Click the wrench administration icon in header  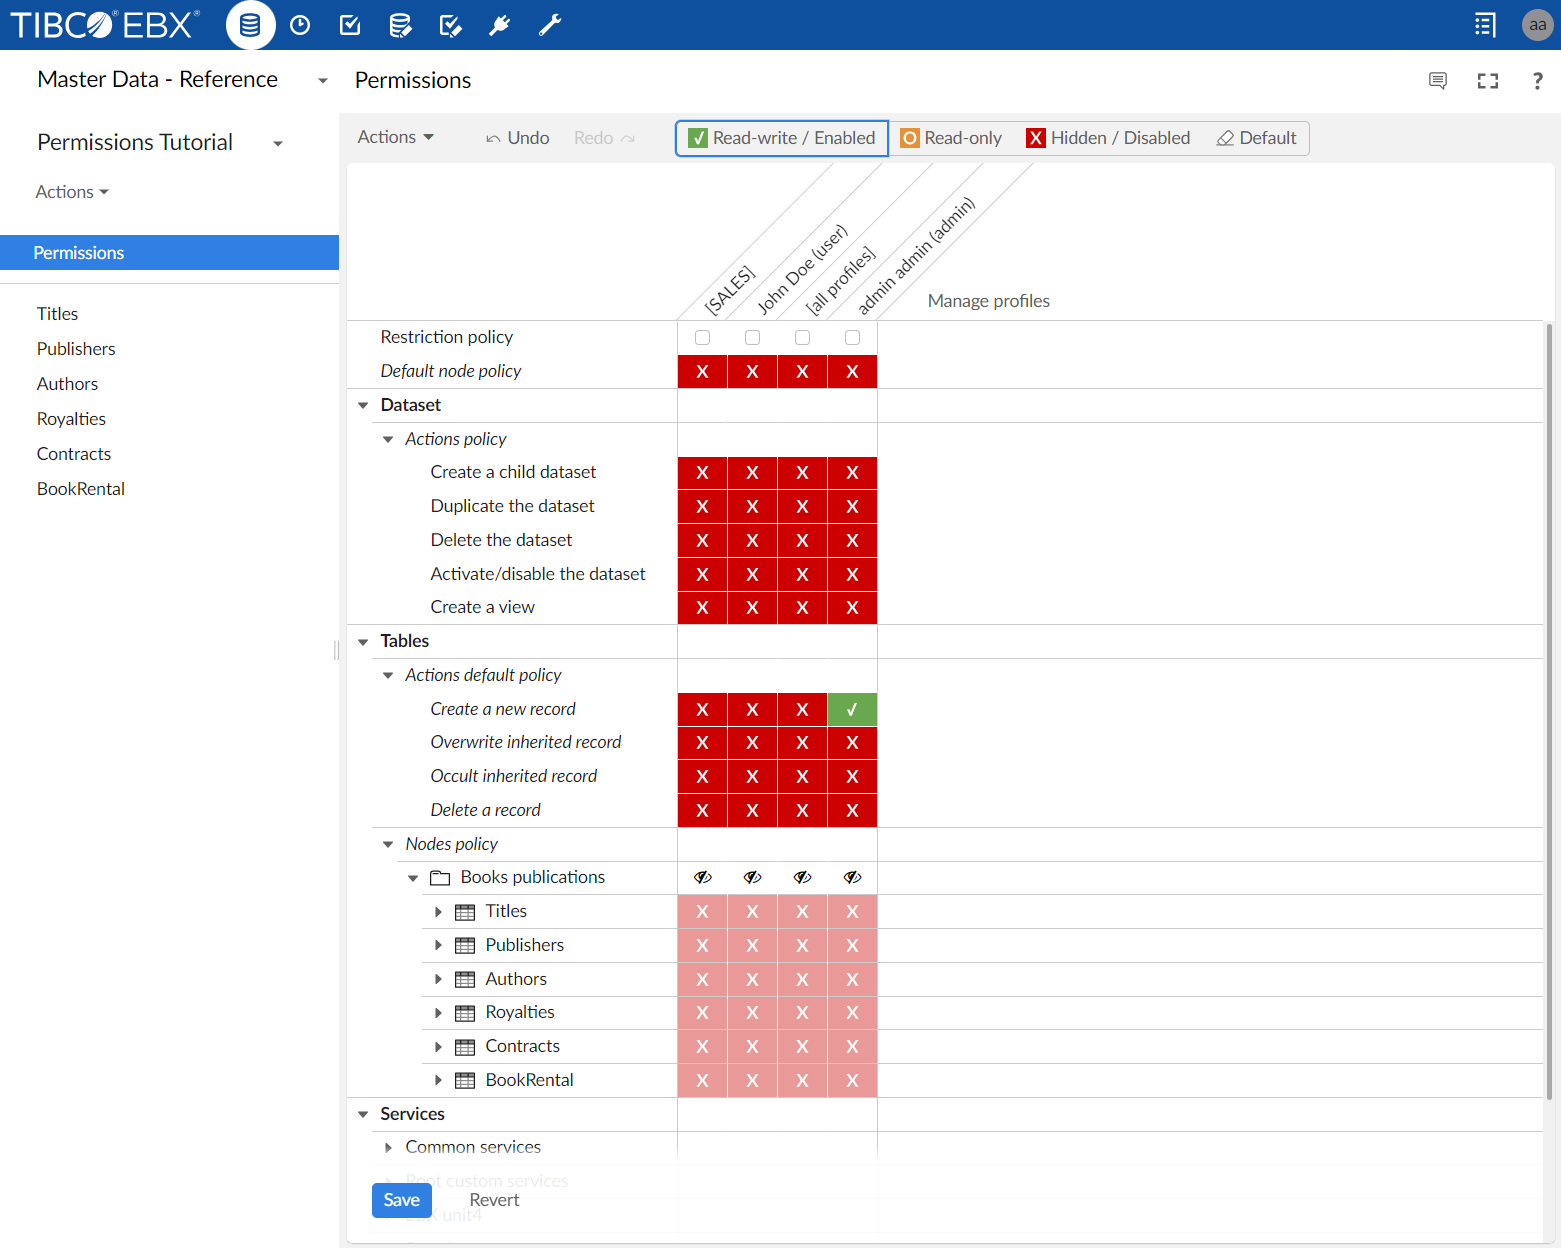(x=550, y=25)
